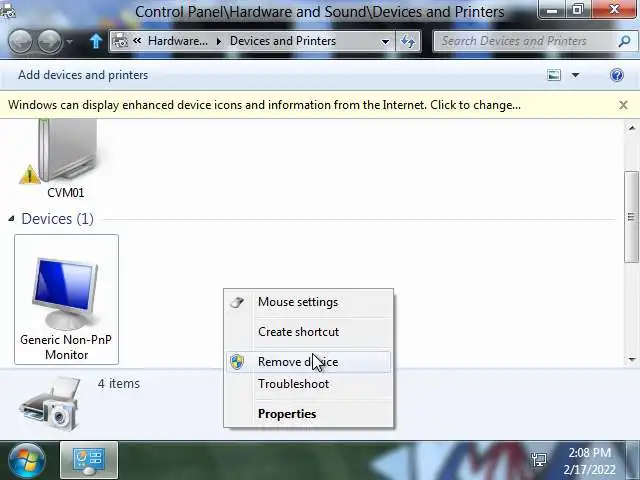Image resolution: width=640 pixels, height=480 pixels.
Task: Choose Remove device from context menu
Action: coord(308,362)
